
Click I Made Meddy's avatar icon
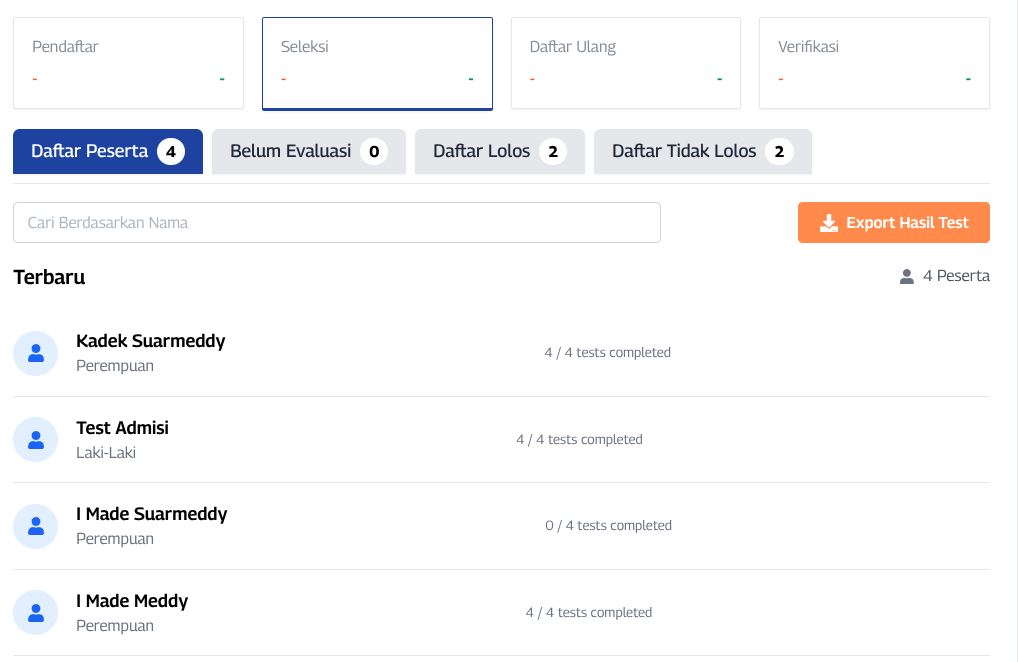[36, 613]
